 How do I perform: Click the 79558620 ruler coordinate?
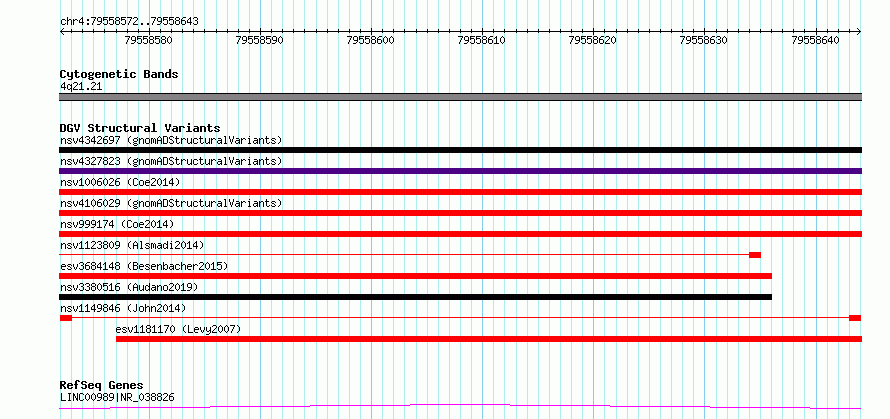(x=593, y=40)
